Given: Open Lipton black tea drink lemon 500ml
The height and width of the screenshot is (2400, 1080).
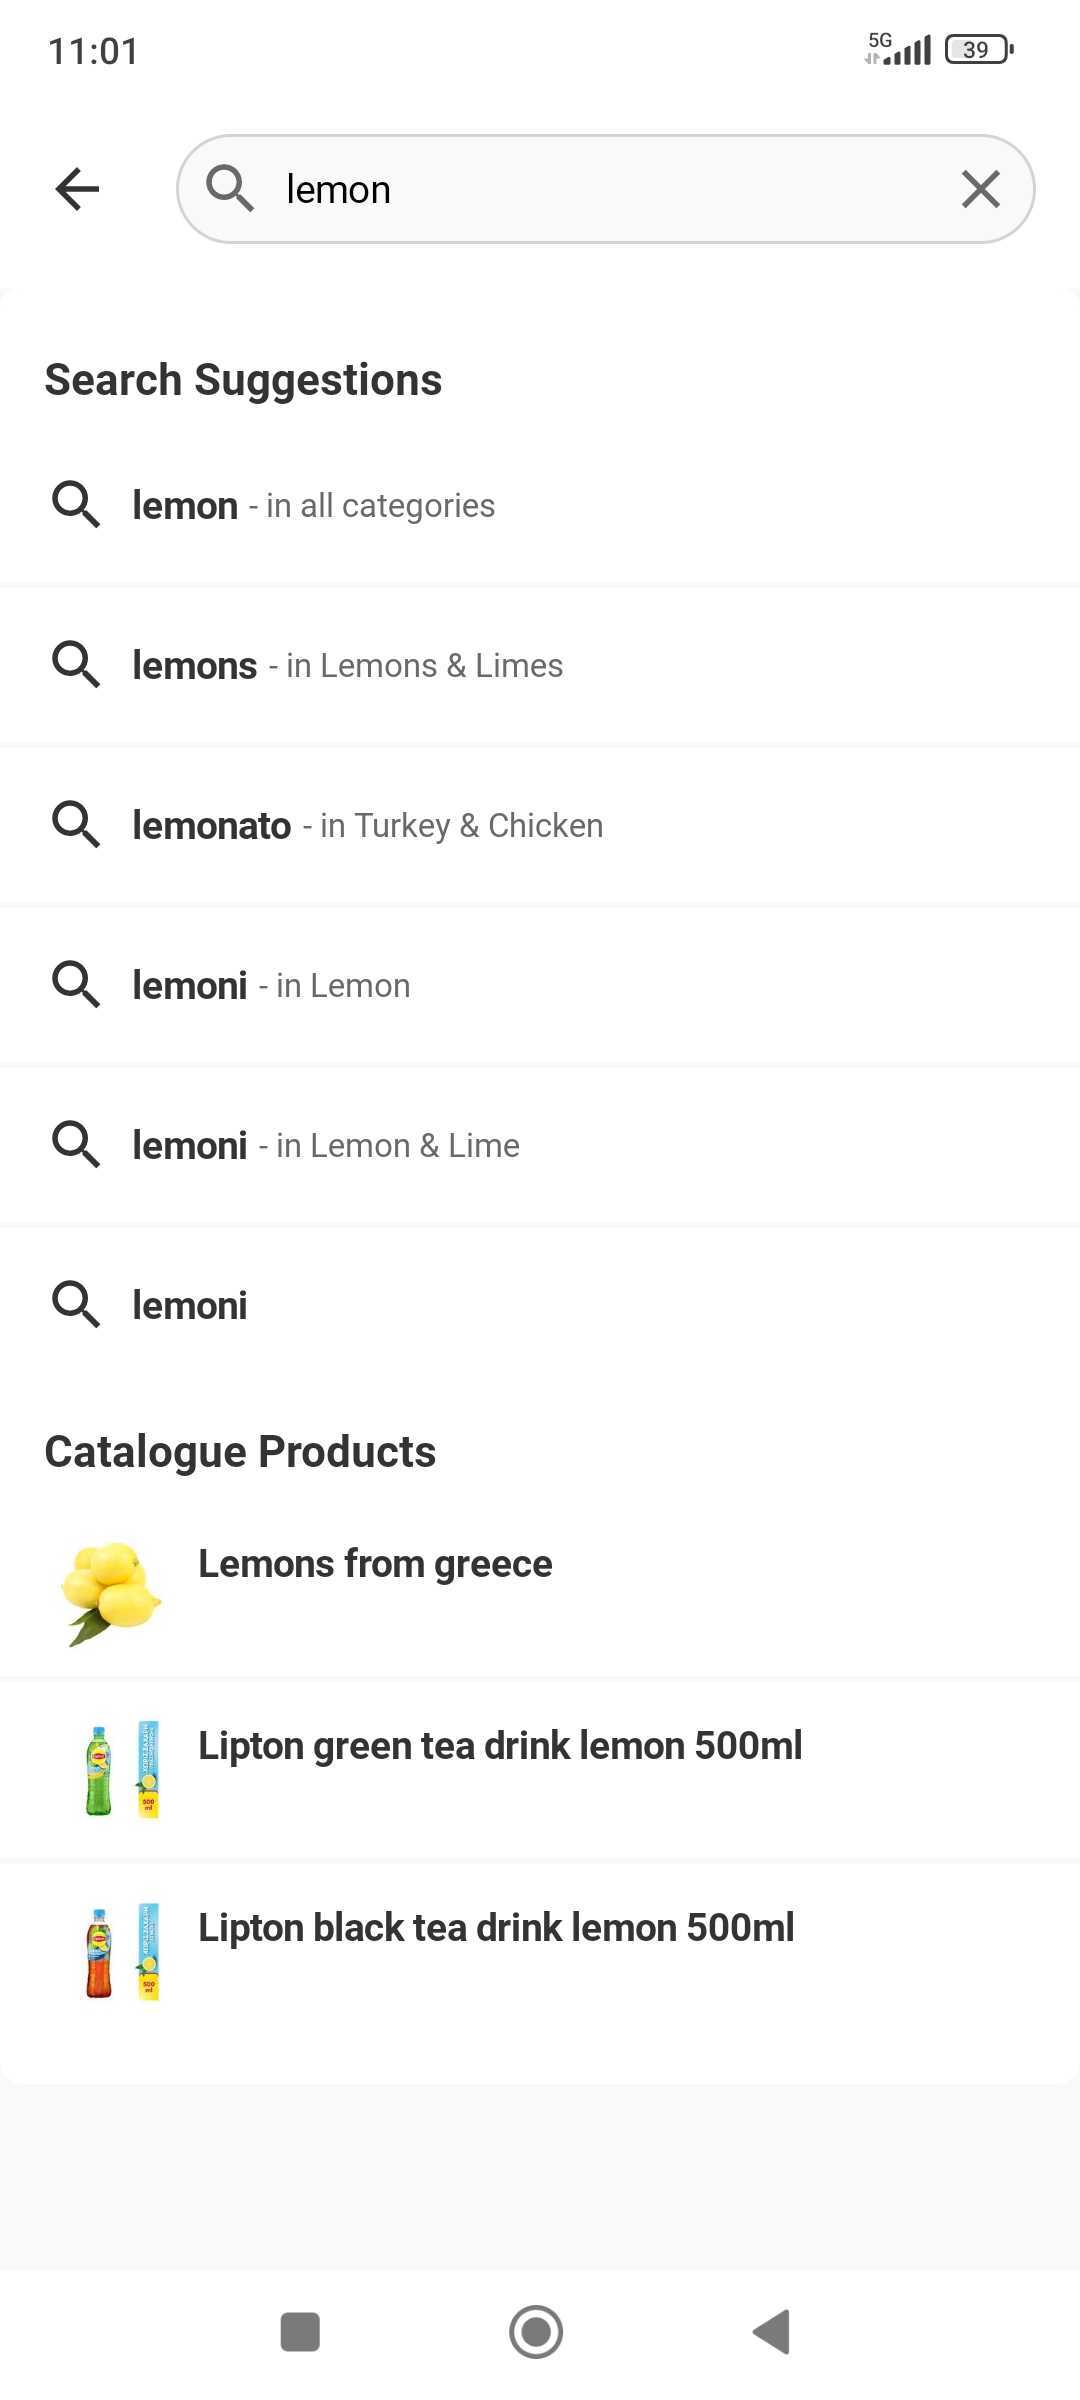Looking at the screenshot, I should tap(496, 1928).
